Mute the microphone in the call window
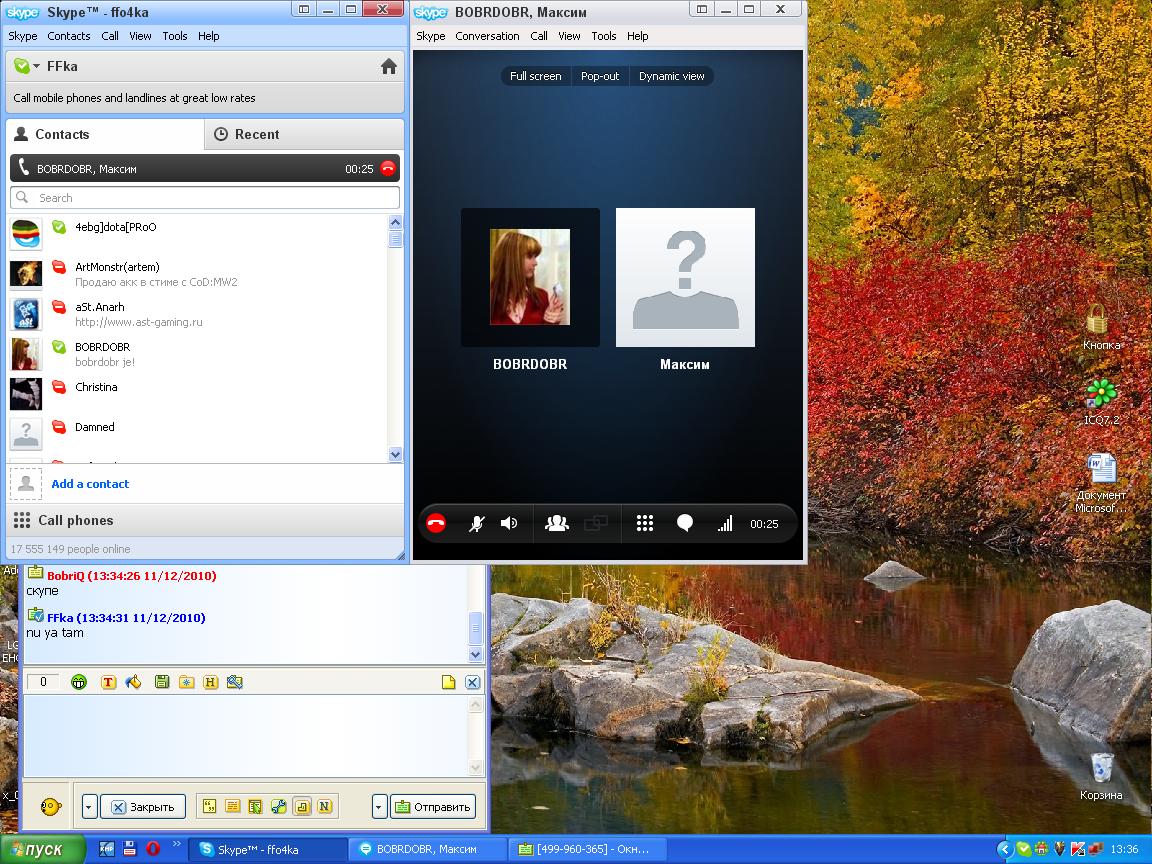Viewport: 1152px width, 864px height. pos(477,523)
